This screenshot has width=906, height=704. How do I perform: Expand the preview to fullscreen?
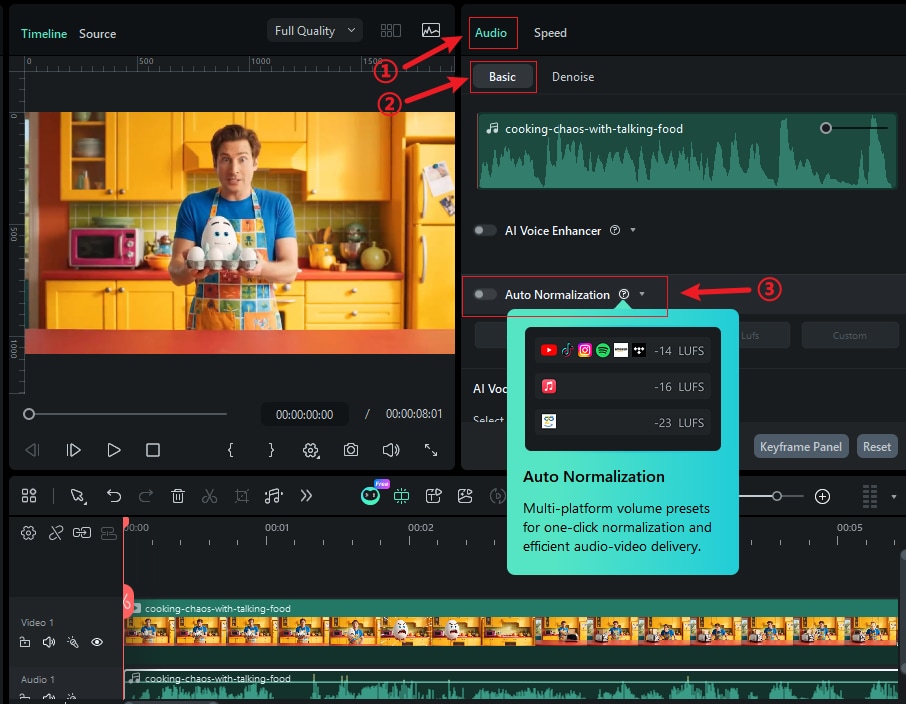pos(431,450)
